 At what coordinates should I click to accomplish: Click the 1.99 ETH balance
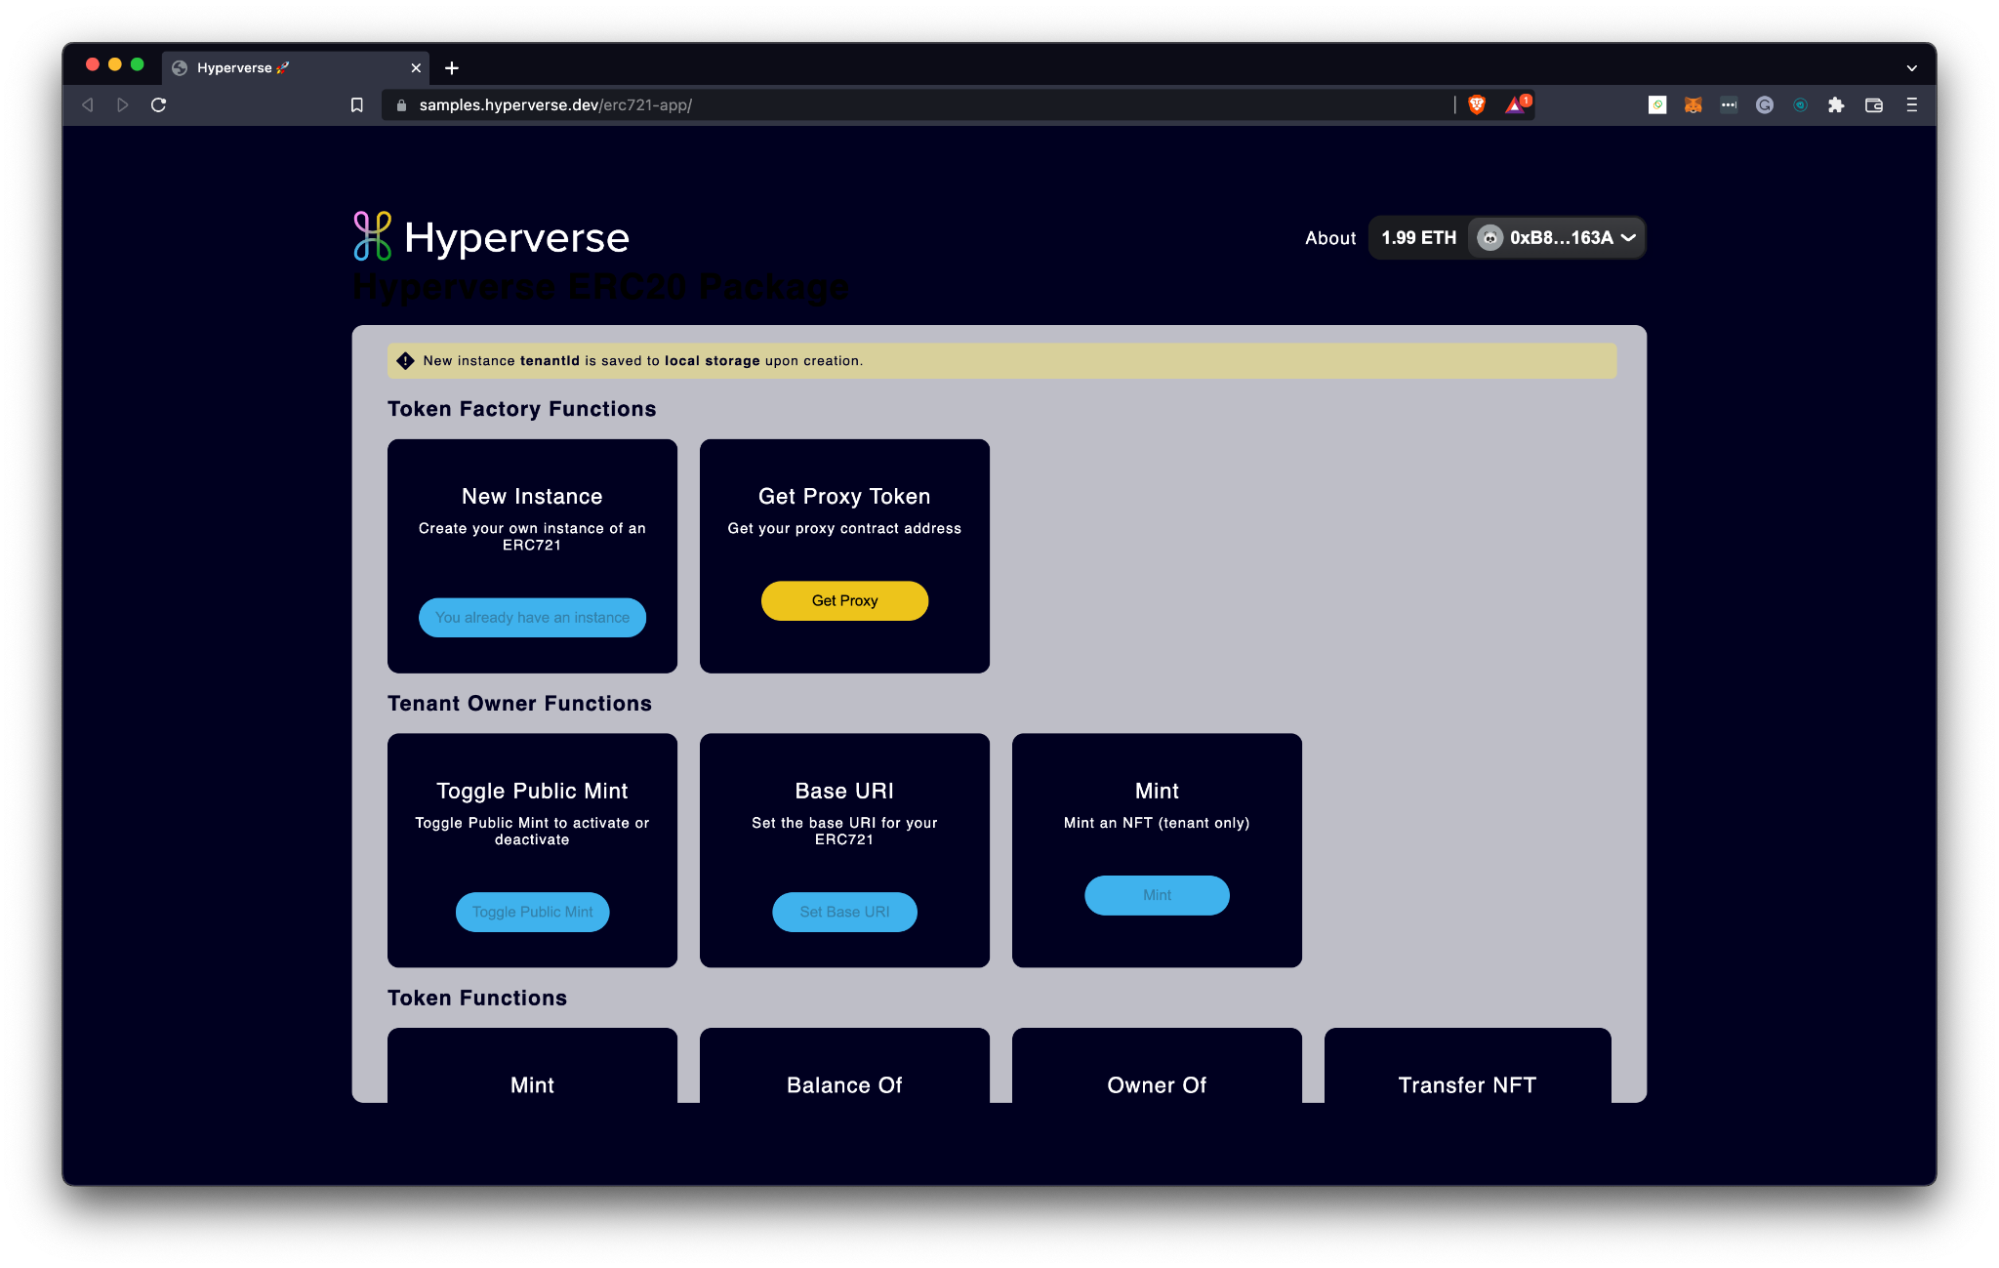[x=1418, y=238]
